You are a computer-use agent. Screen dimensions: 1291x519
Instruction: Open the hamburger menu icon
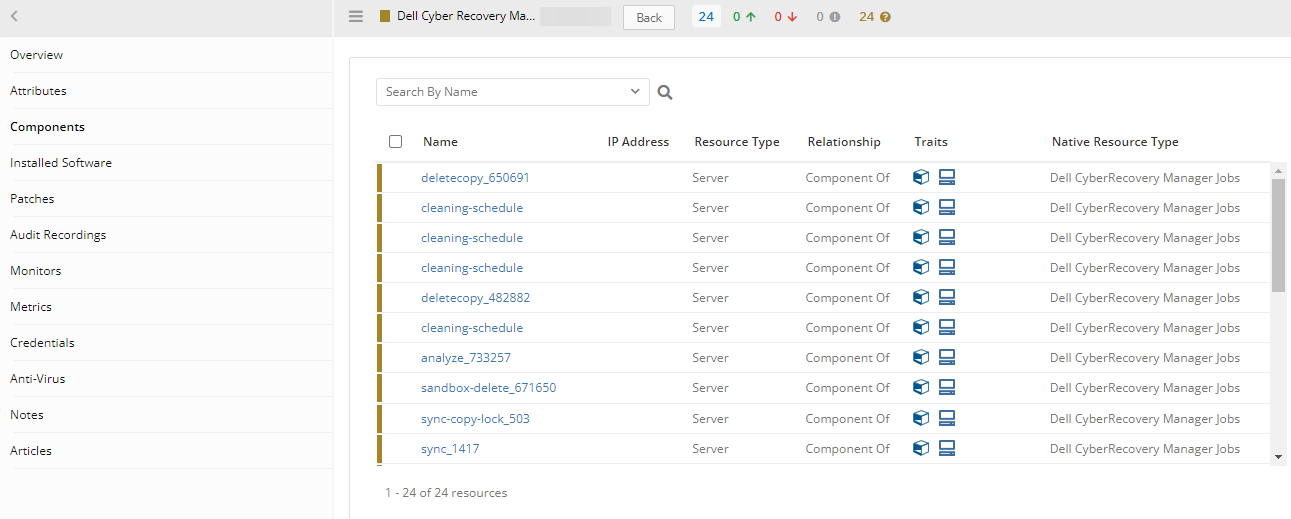pyautogui.click(x=356, y=17)
